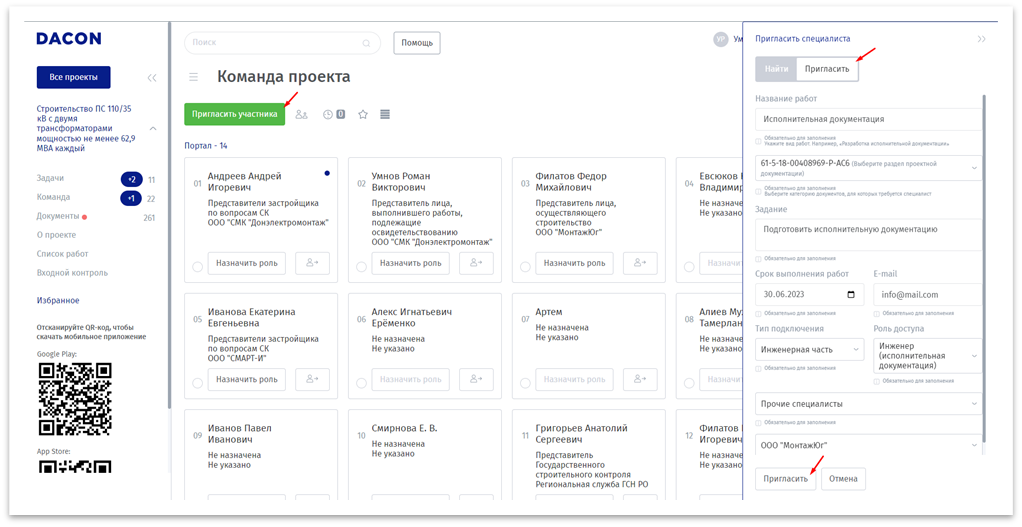Open the Тип подключения dropdown
Viewport: 1022px width, 527px height.
[809, 349]
